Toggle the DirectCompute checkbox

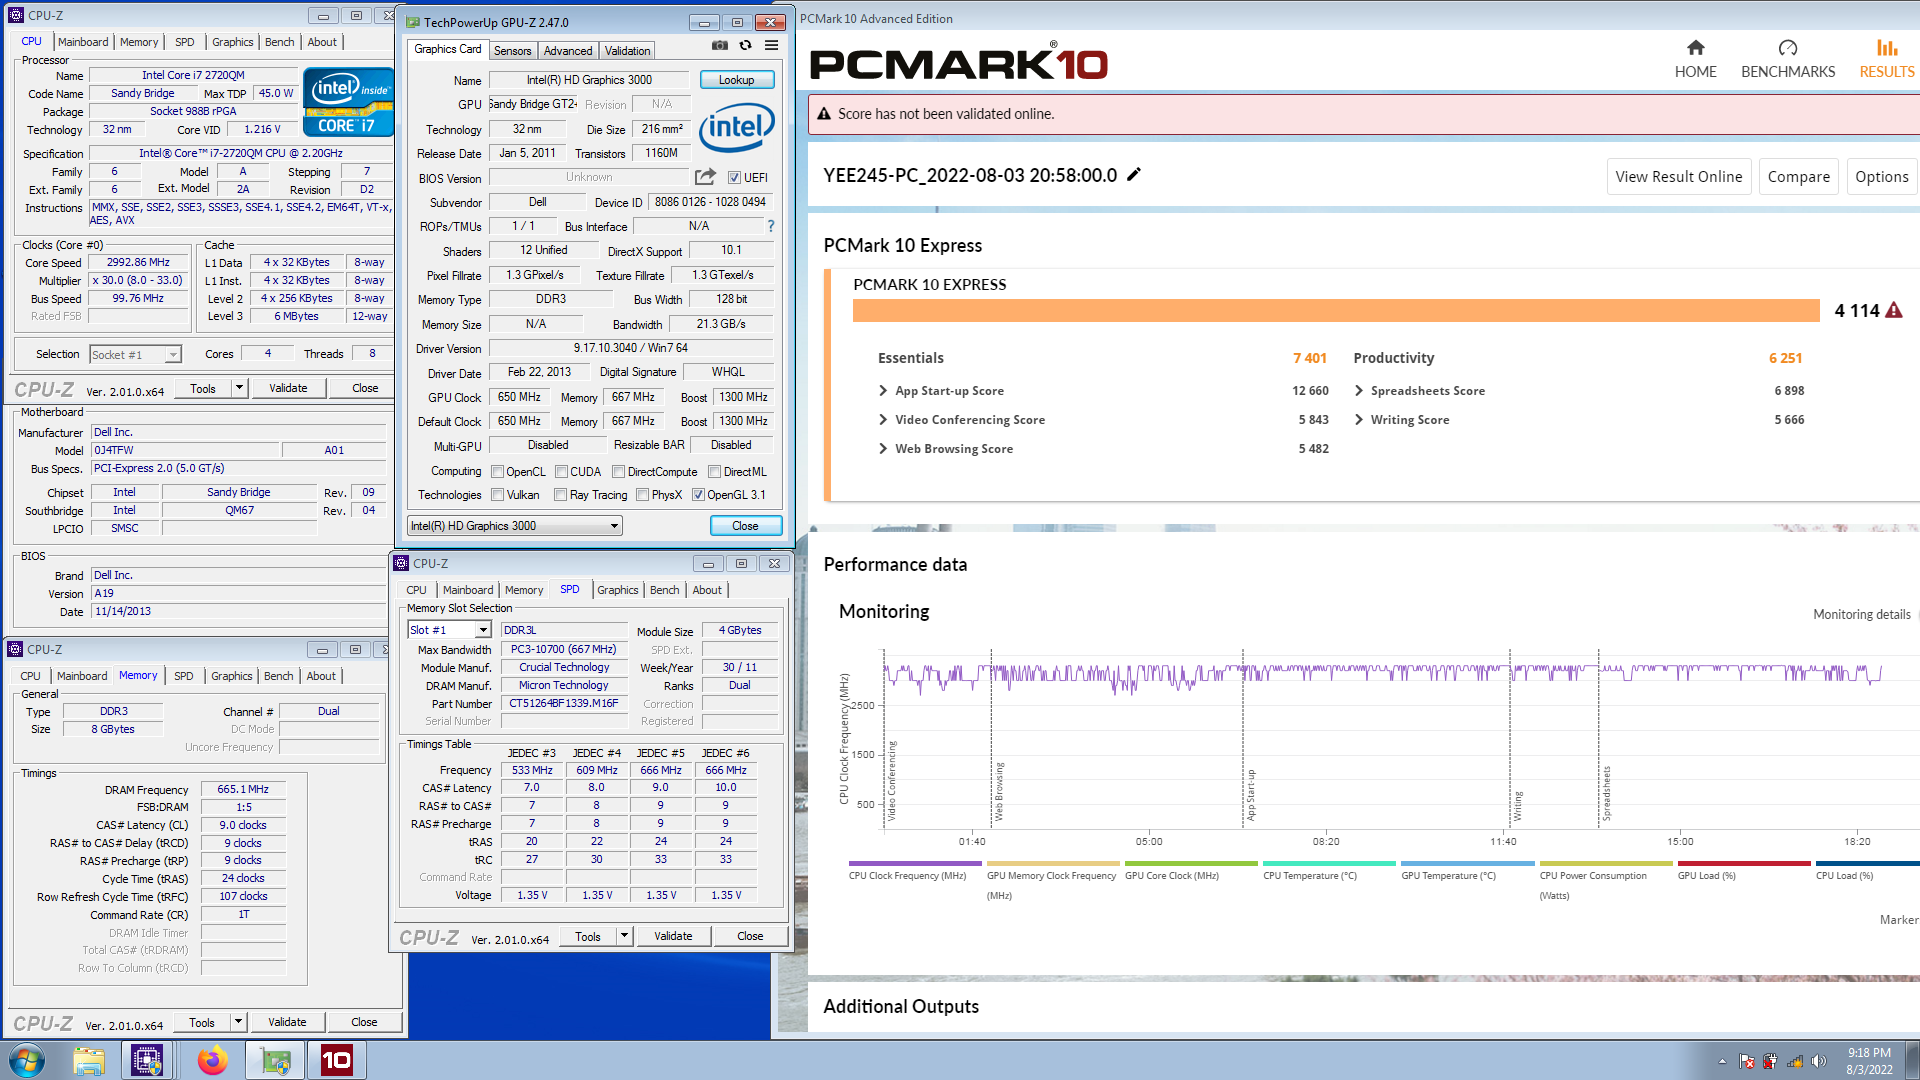tap(619, 472)
